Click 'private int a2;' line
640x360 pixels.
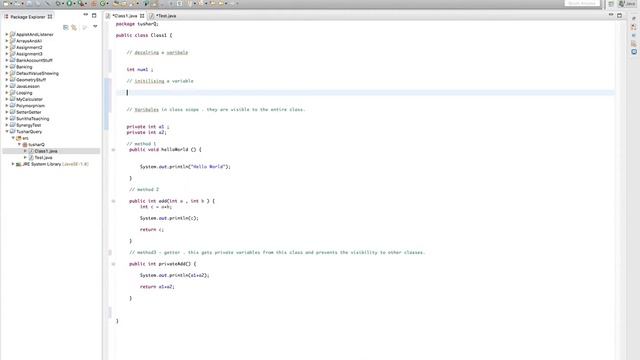tap(146, 133)
